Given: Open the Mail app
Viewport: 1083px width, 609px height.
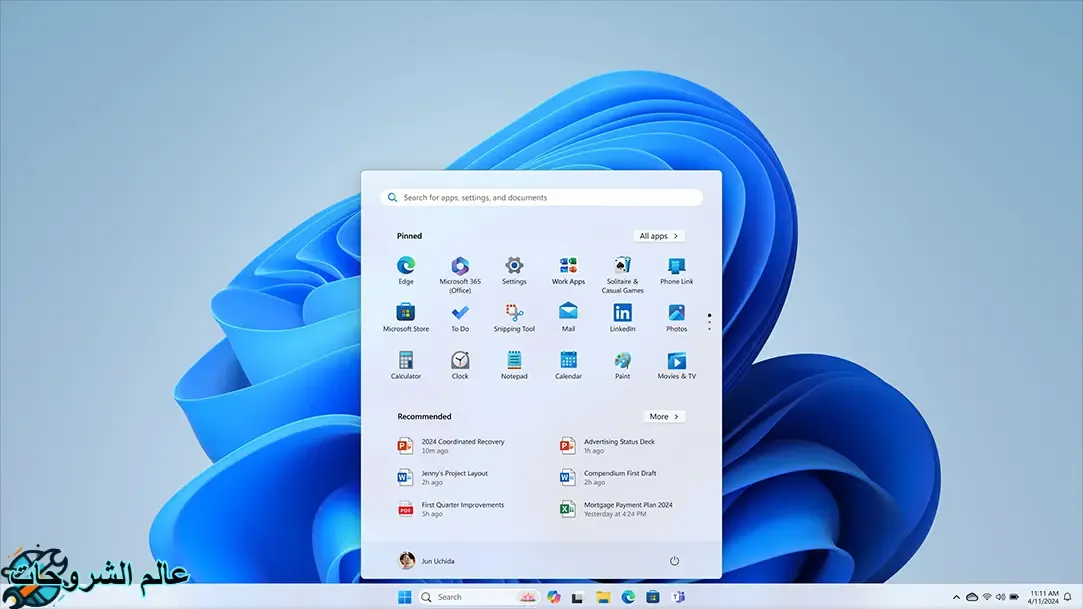Looking at the screenshot, I should (568, 318).
